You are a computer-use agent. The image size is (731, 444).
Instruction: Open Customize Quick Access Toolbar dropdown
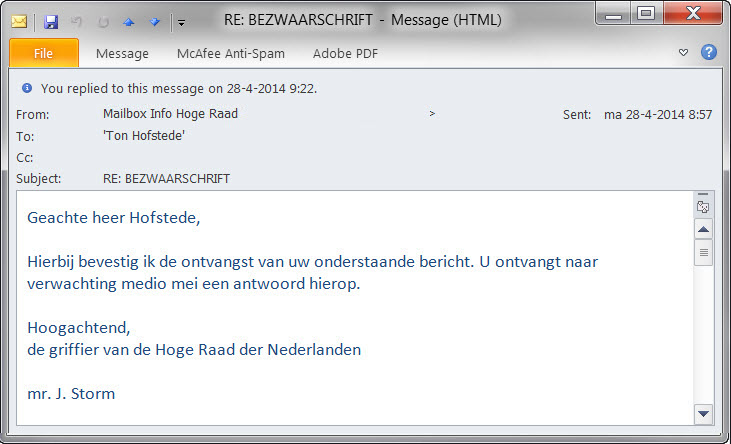pyautogui.click(x=181, y=22)
